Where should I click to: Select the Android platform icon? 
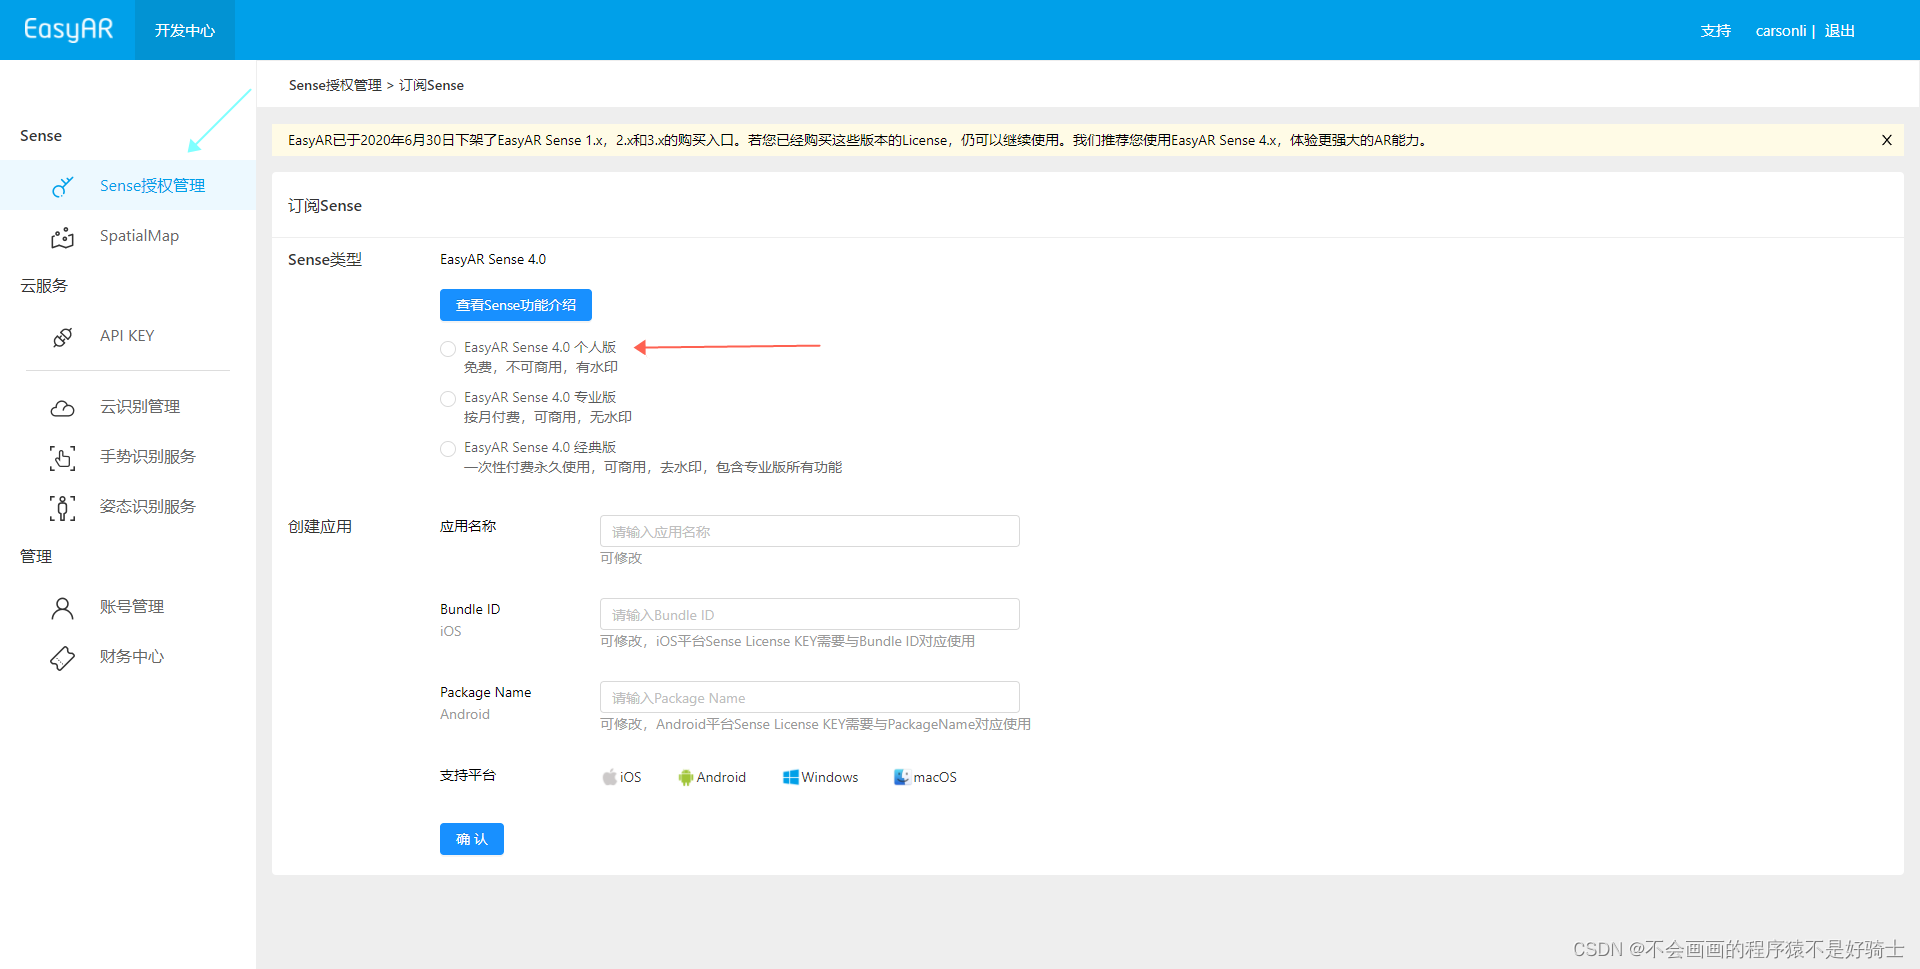(686, 777)
